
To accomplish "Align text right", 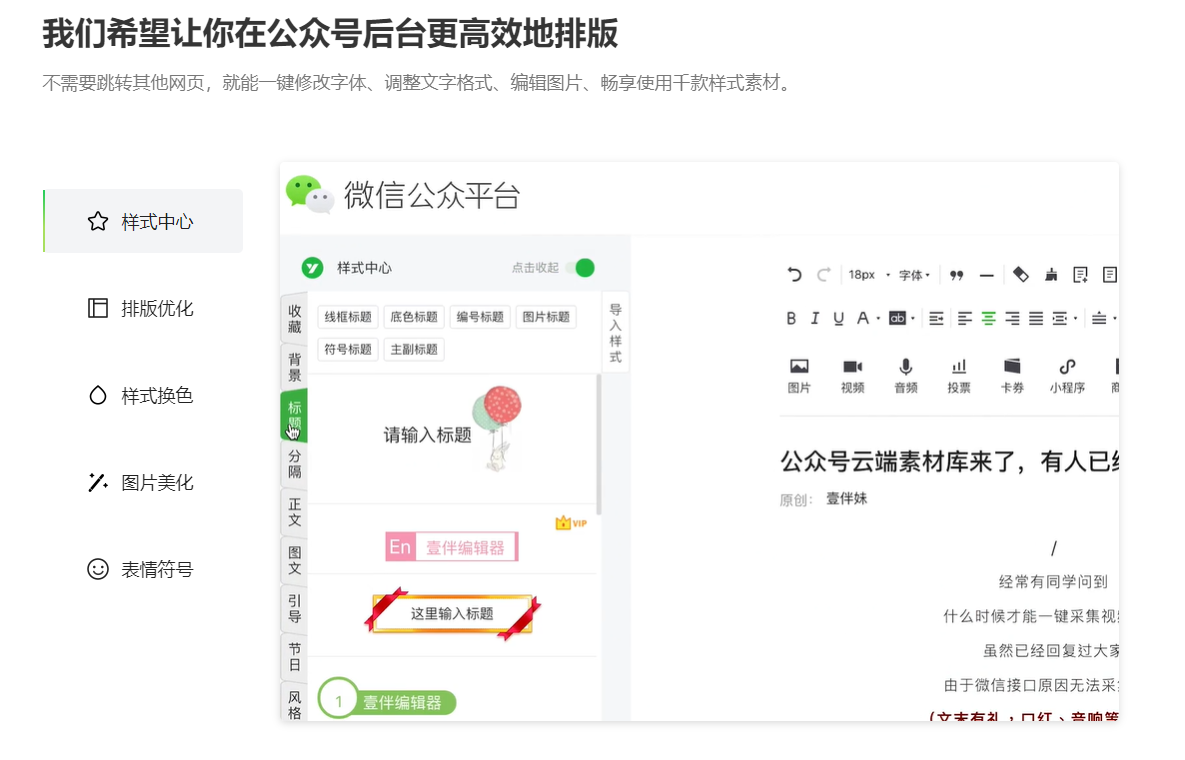I will 1012,319.
